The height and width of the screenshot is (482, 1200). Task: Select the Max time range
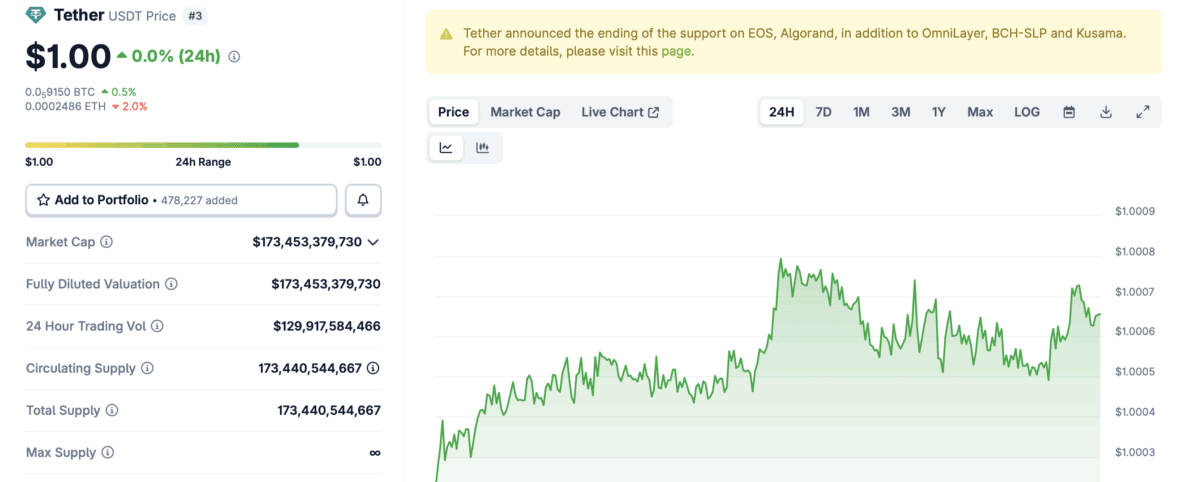click(980, 112)
